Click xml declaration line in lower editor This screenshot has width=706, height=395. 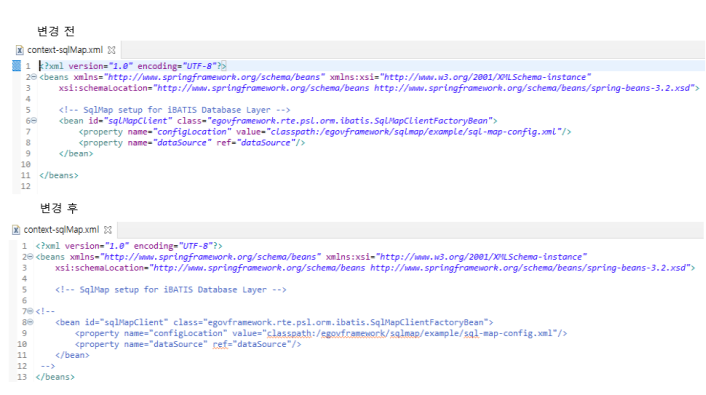tap(129, 246)
